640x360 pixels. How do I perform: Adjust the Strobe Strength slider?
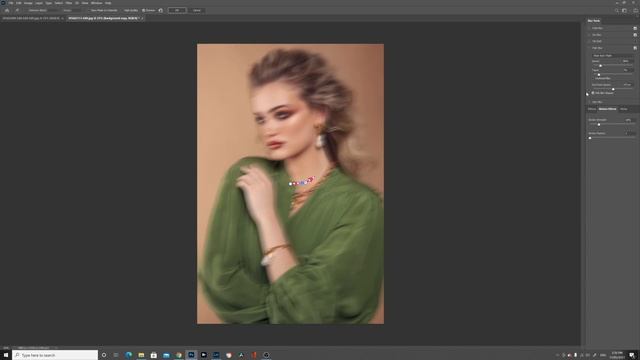point(599,124)
